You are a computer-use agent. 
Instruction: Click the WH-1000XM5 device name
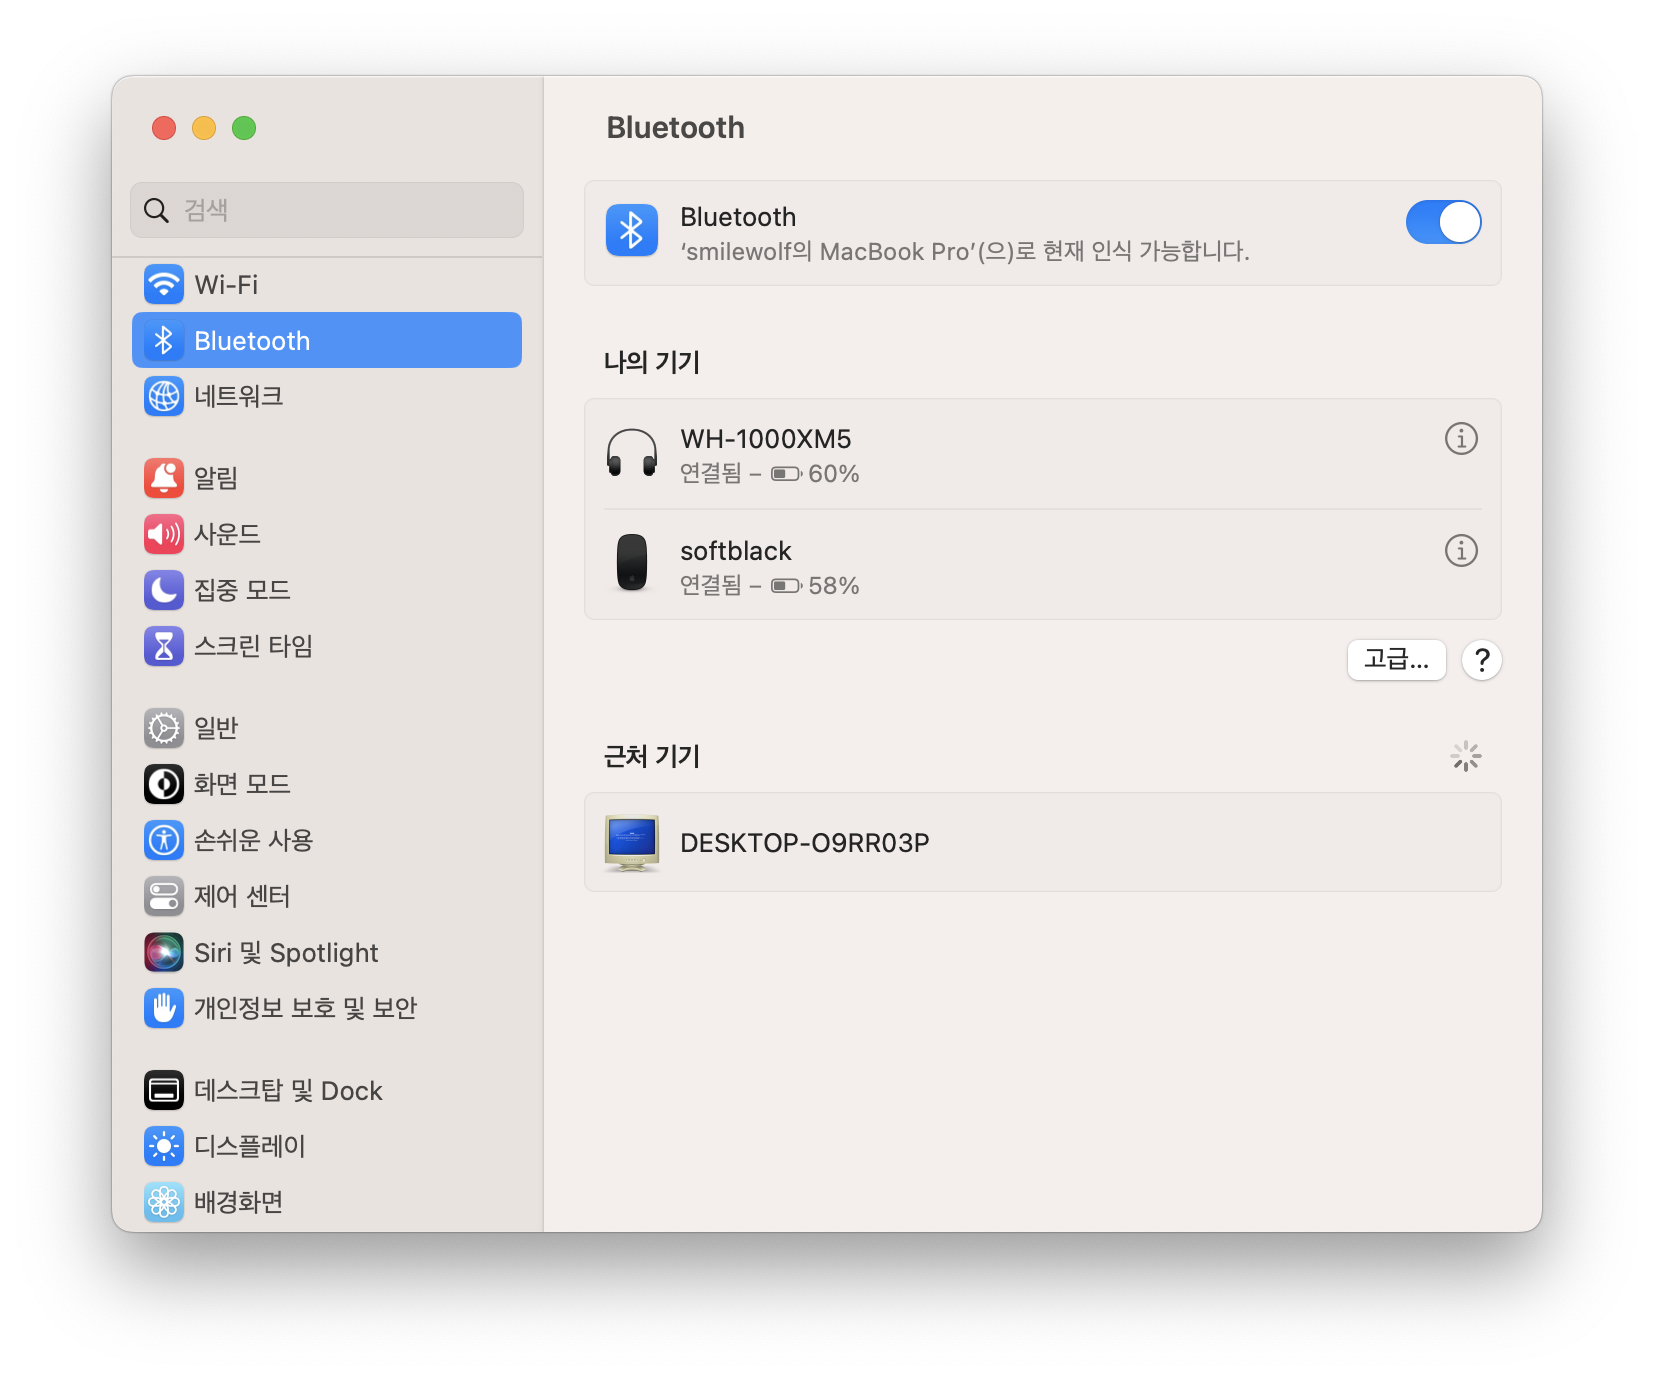[x=766, y=439]
